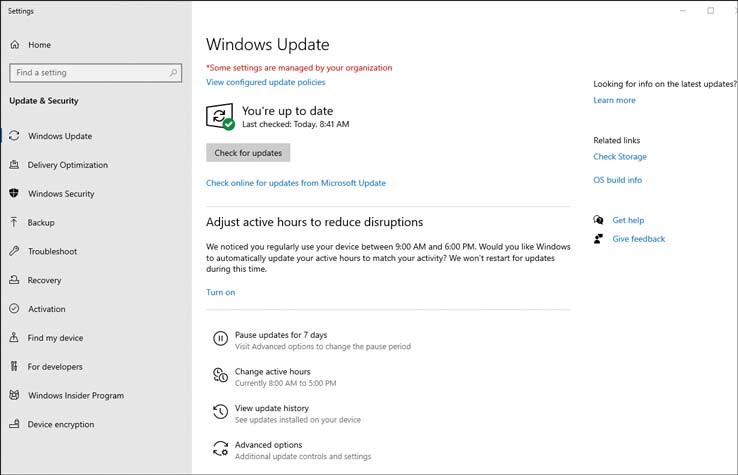Open View configured update policies link
Viewport: 738px width, 475px height.
[x=265, y=82]
